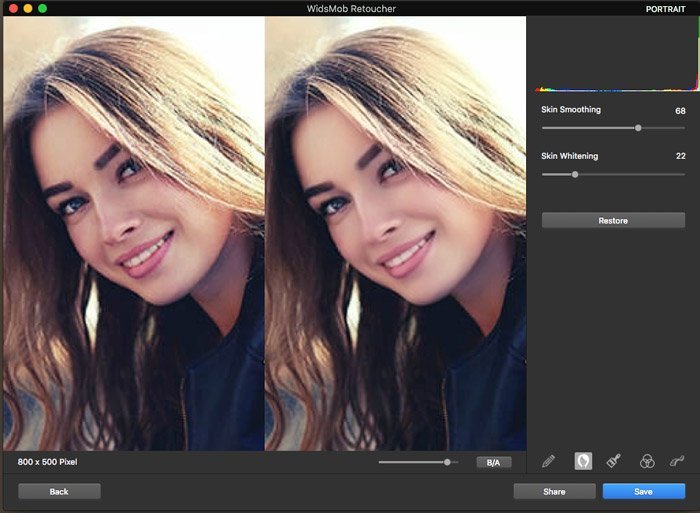Screen dimensions: 700x513
Task: Select the pencil adjustment tool icon
Action: [548, 461]
